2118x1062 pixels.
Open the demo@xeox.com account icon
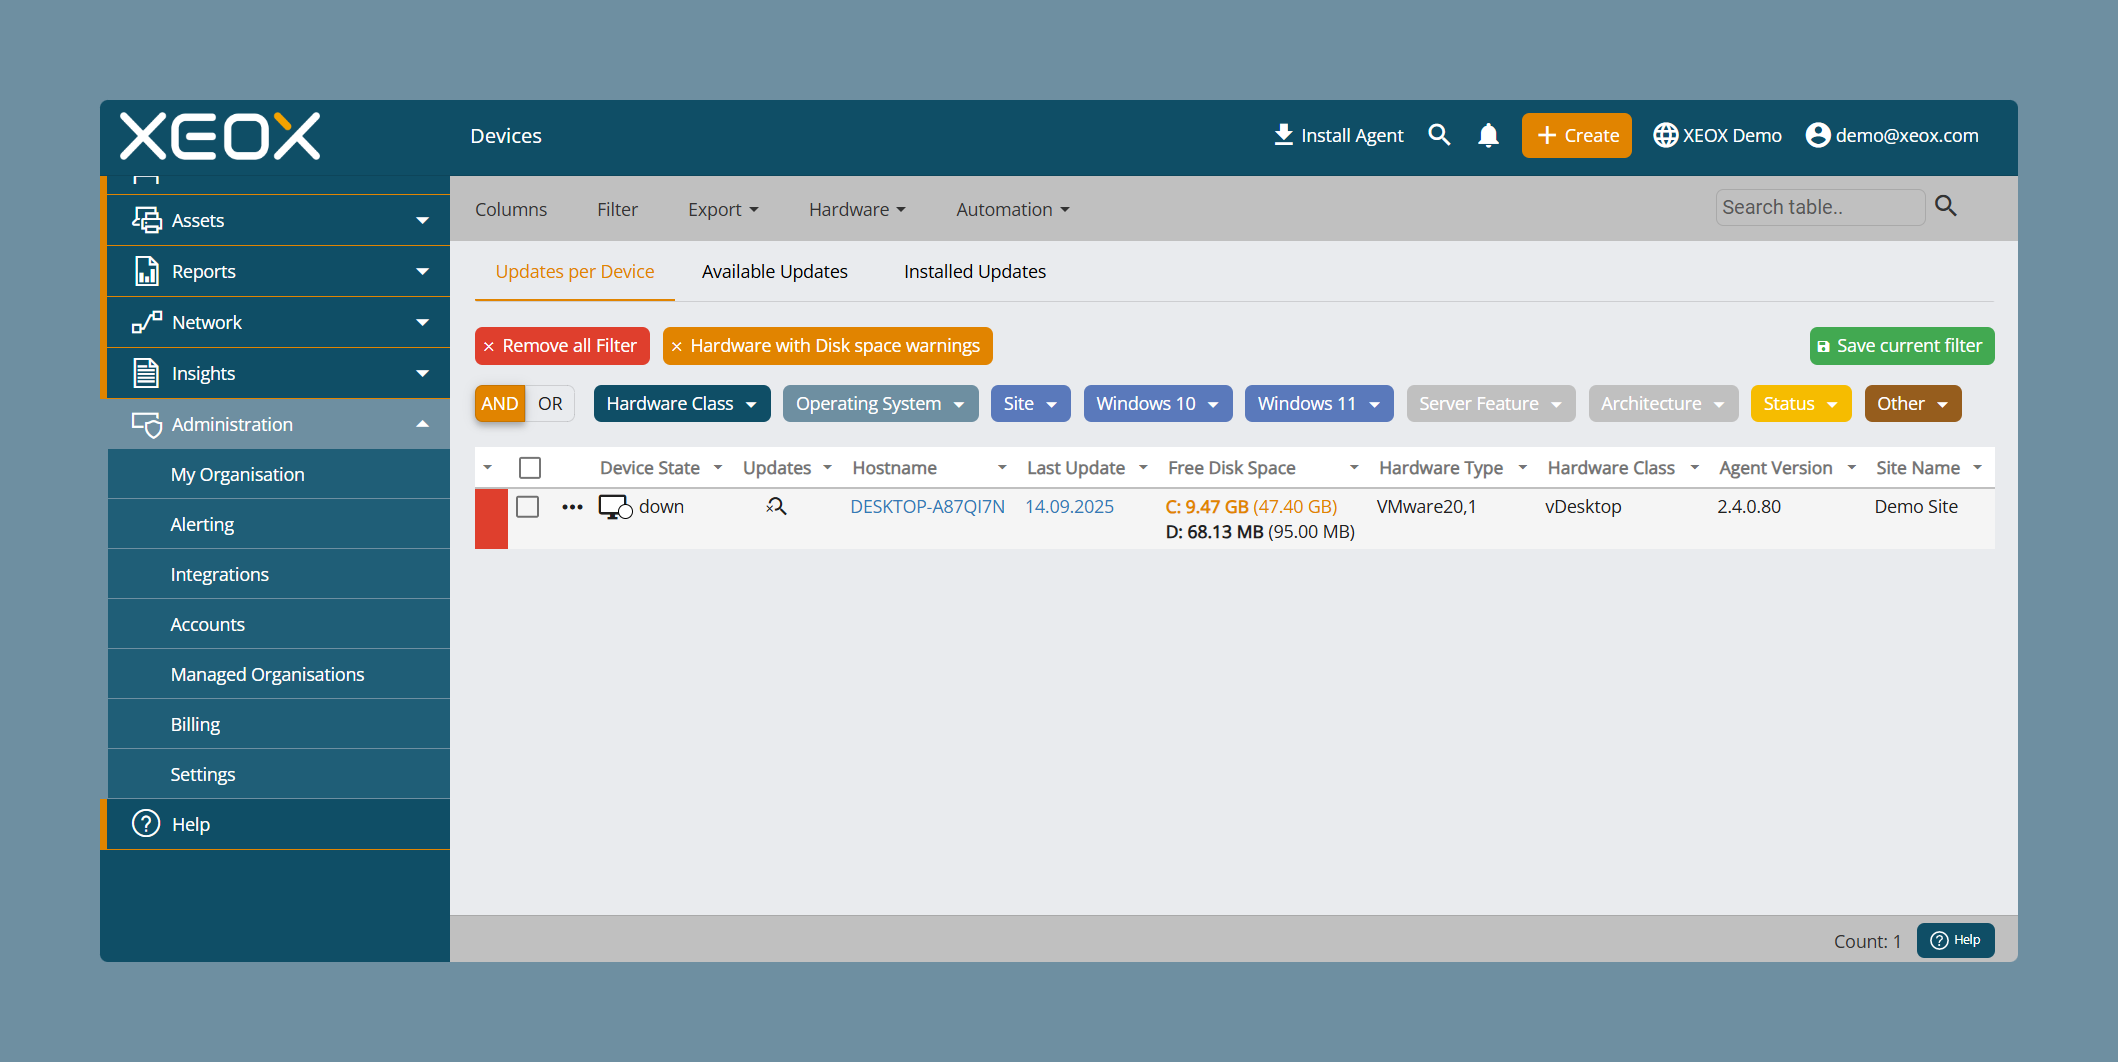tap(1818, 135)
